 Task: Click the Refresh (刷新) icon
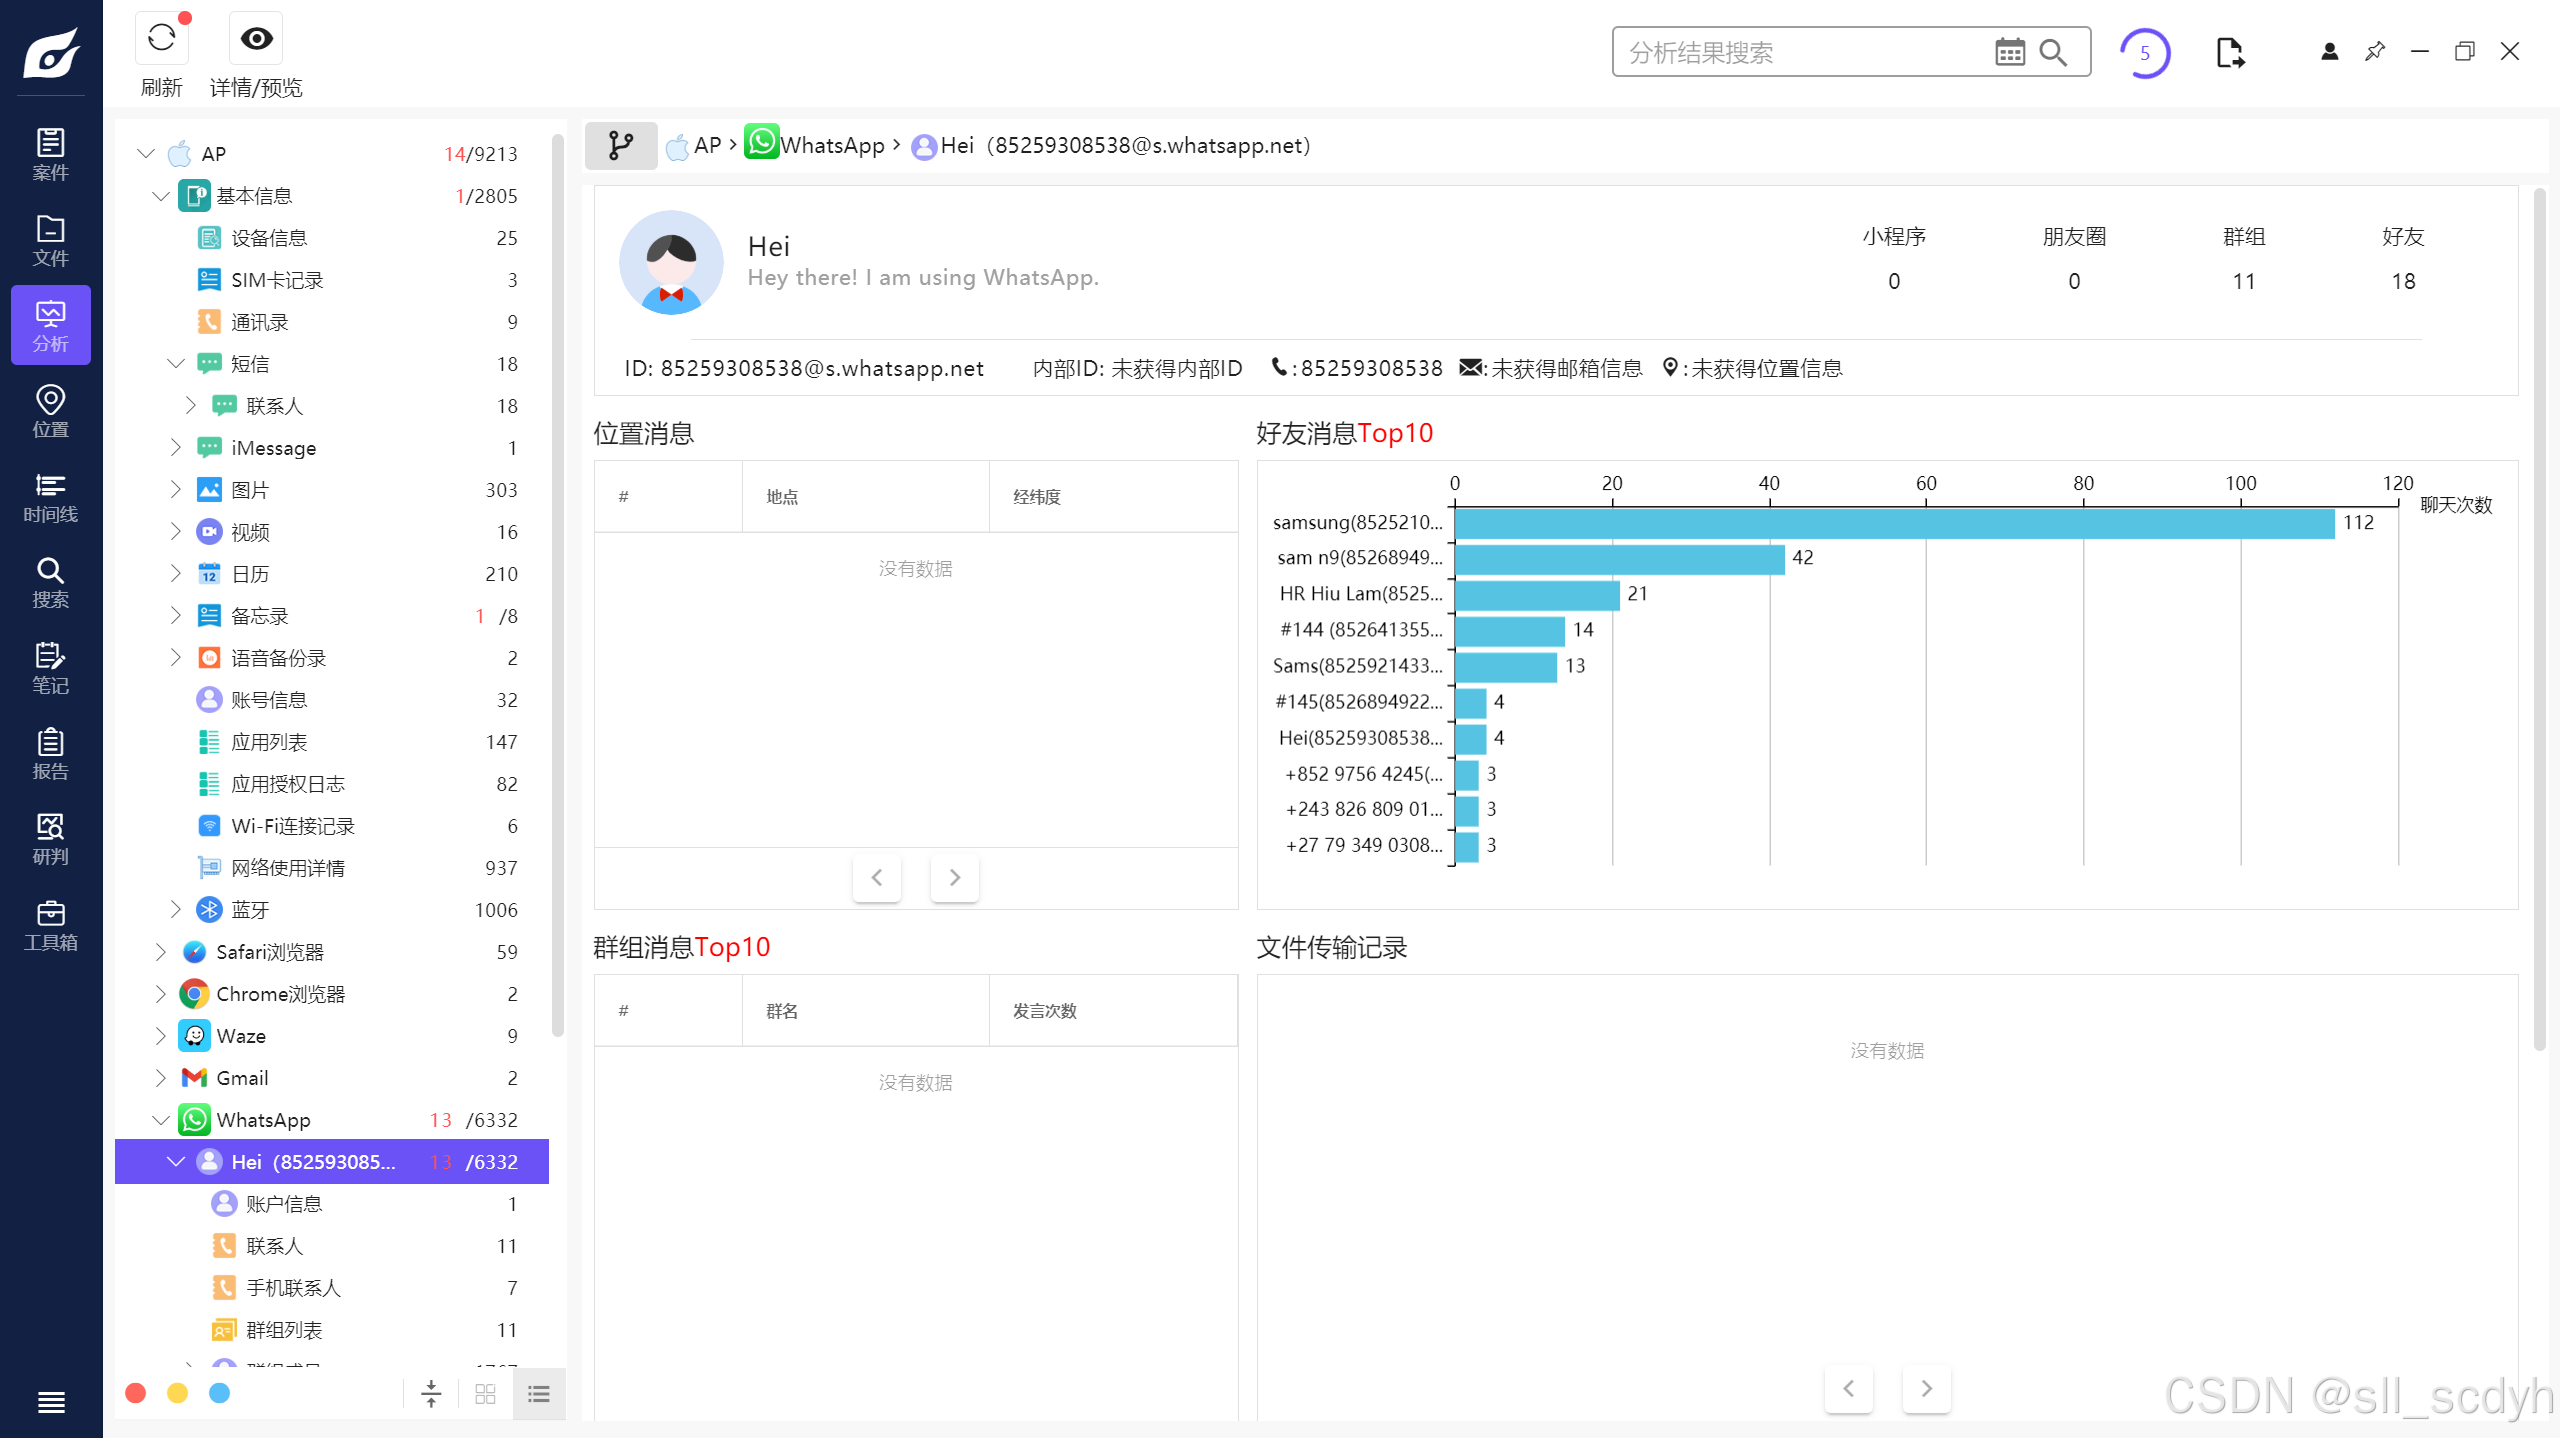pyautogui.click(x=161, y=39)
